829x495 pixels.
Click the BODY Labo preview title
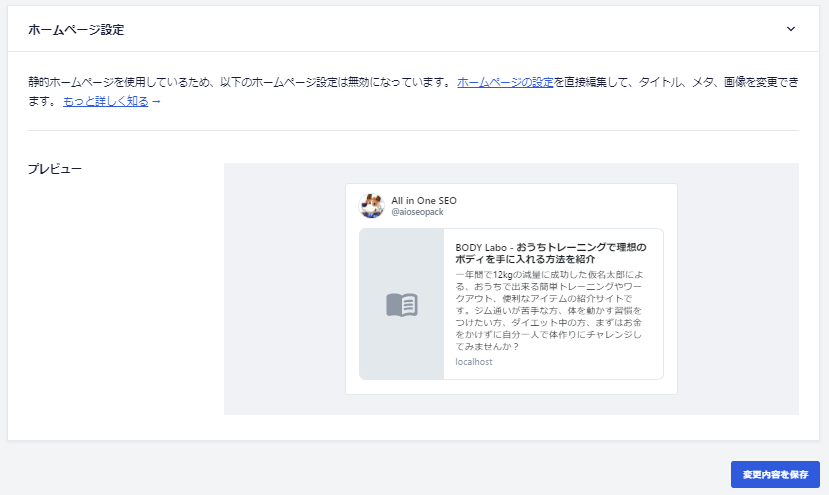click(x=551, y=253)
